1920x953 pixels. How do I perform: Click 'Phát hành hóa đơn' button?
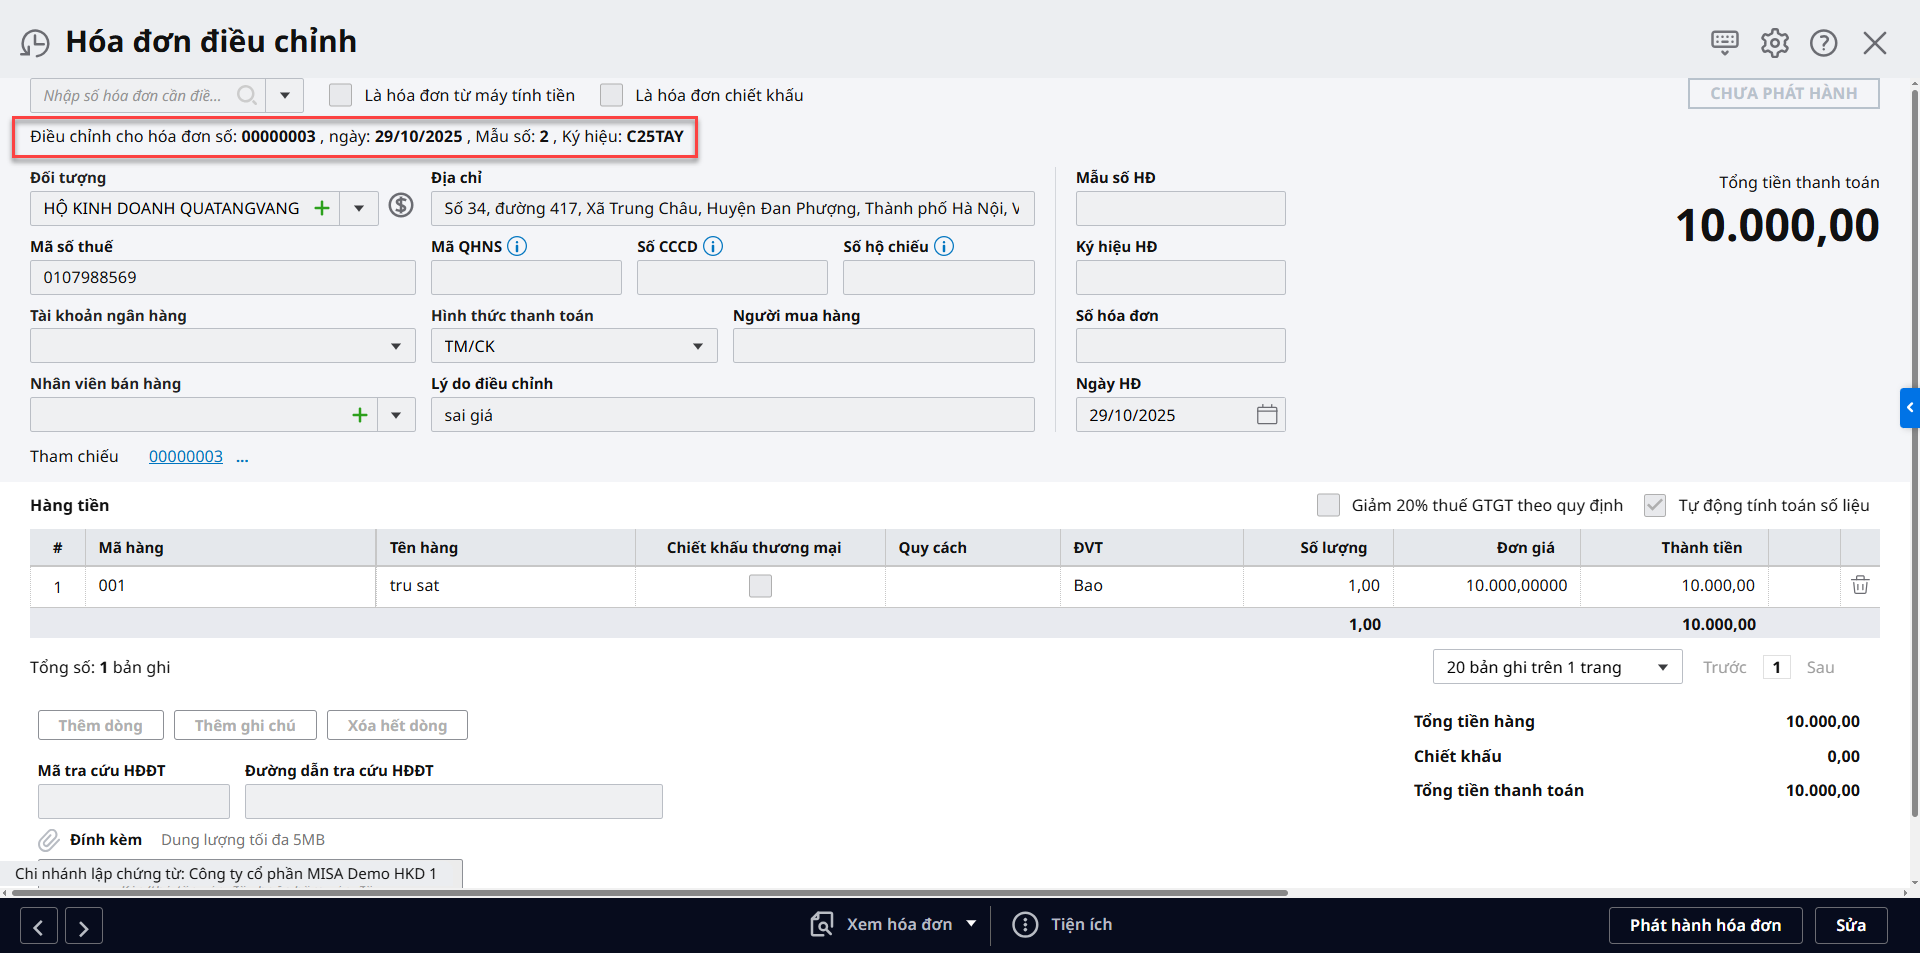tap(1704, 925)
